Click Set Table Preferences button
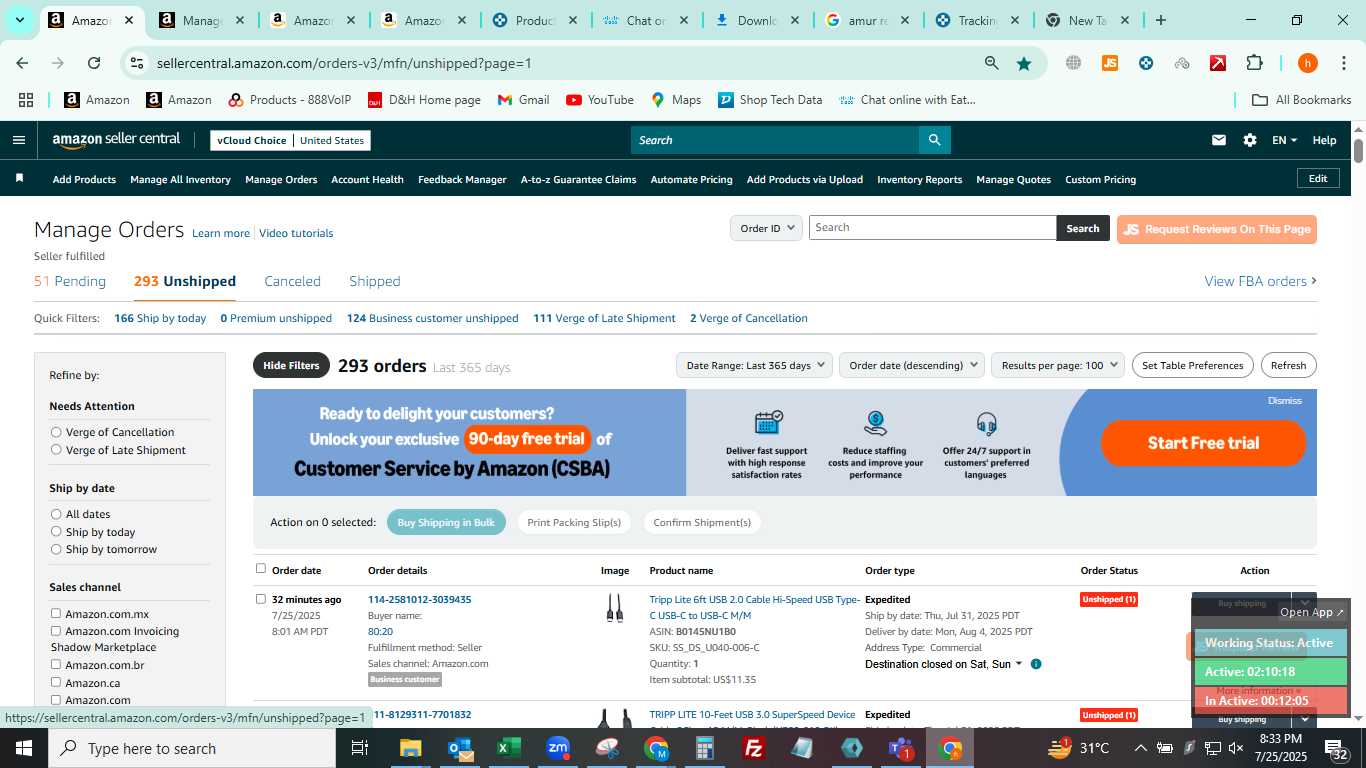Image resolution: width=1366 pixels, height=768 pixels. coord(1192,365)
